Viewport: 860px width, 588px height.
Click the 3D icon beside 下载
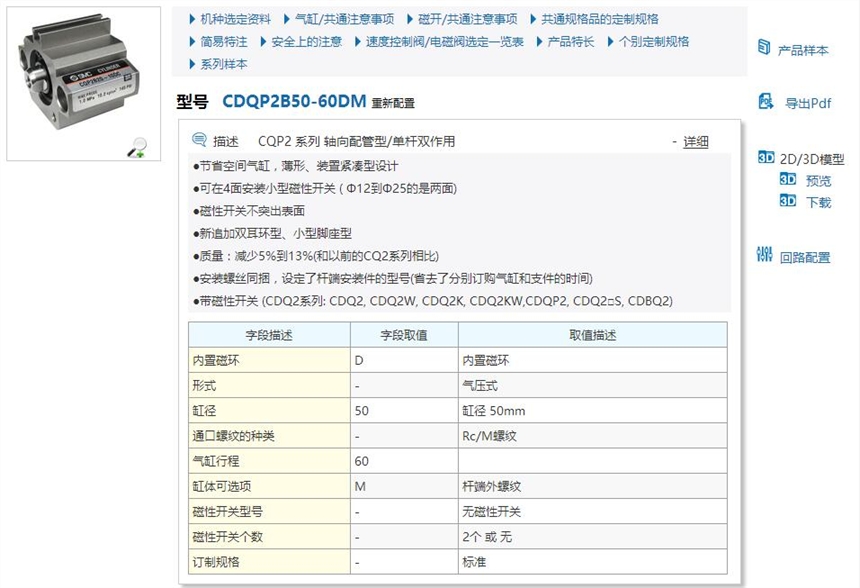click(x=788, y=201)
